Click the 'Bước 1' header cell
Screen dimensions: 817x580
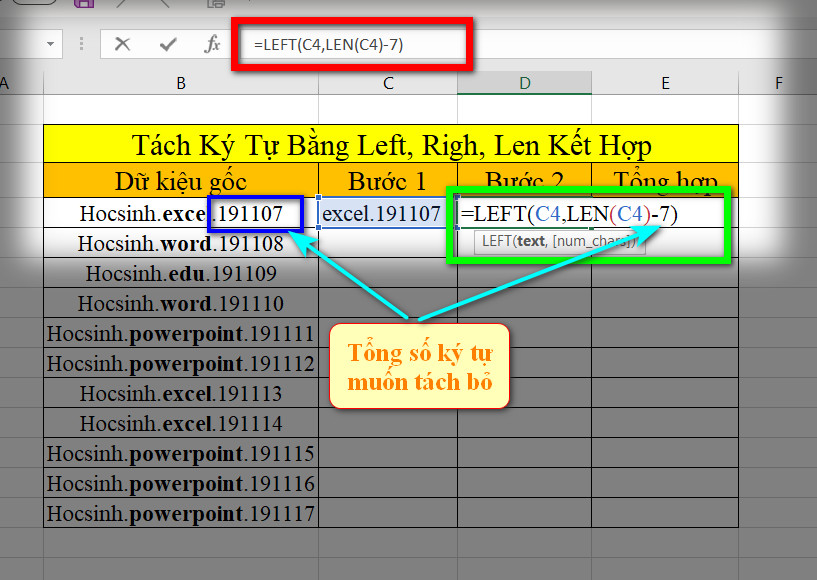point(388,180)
